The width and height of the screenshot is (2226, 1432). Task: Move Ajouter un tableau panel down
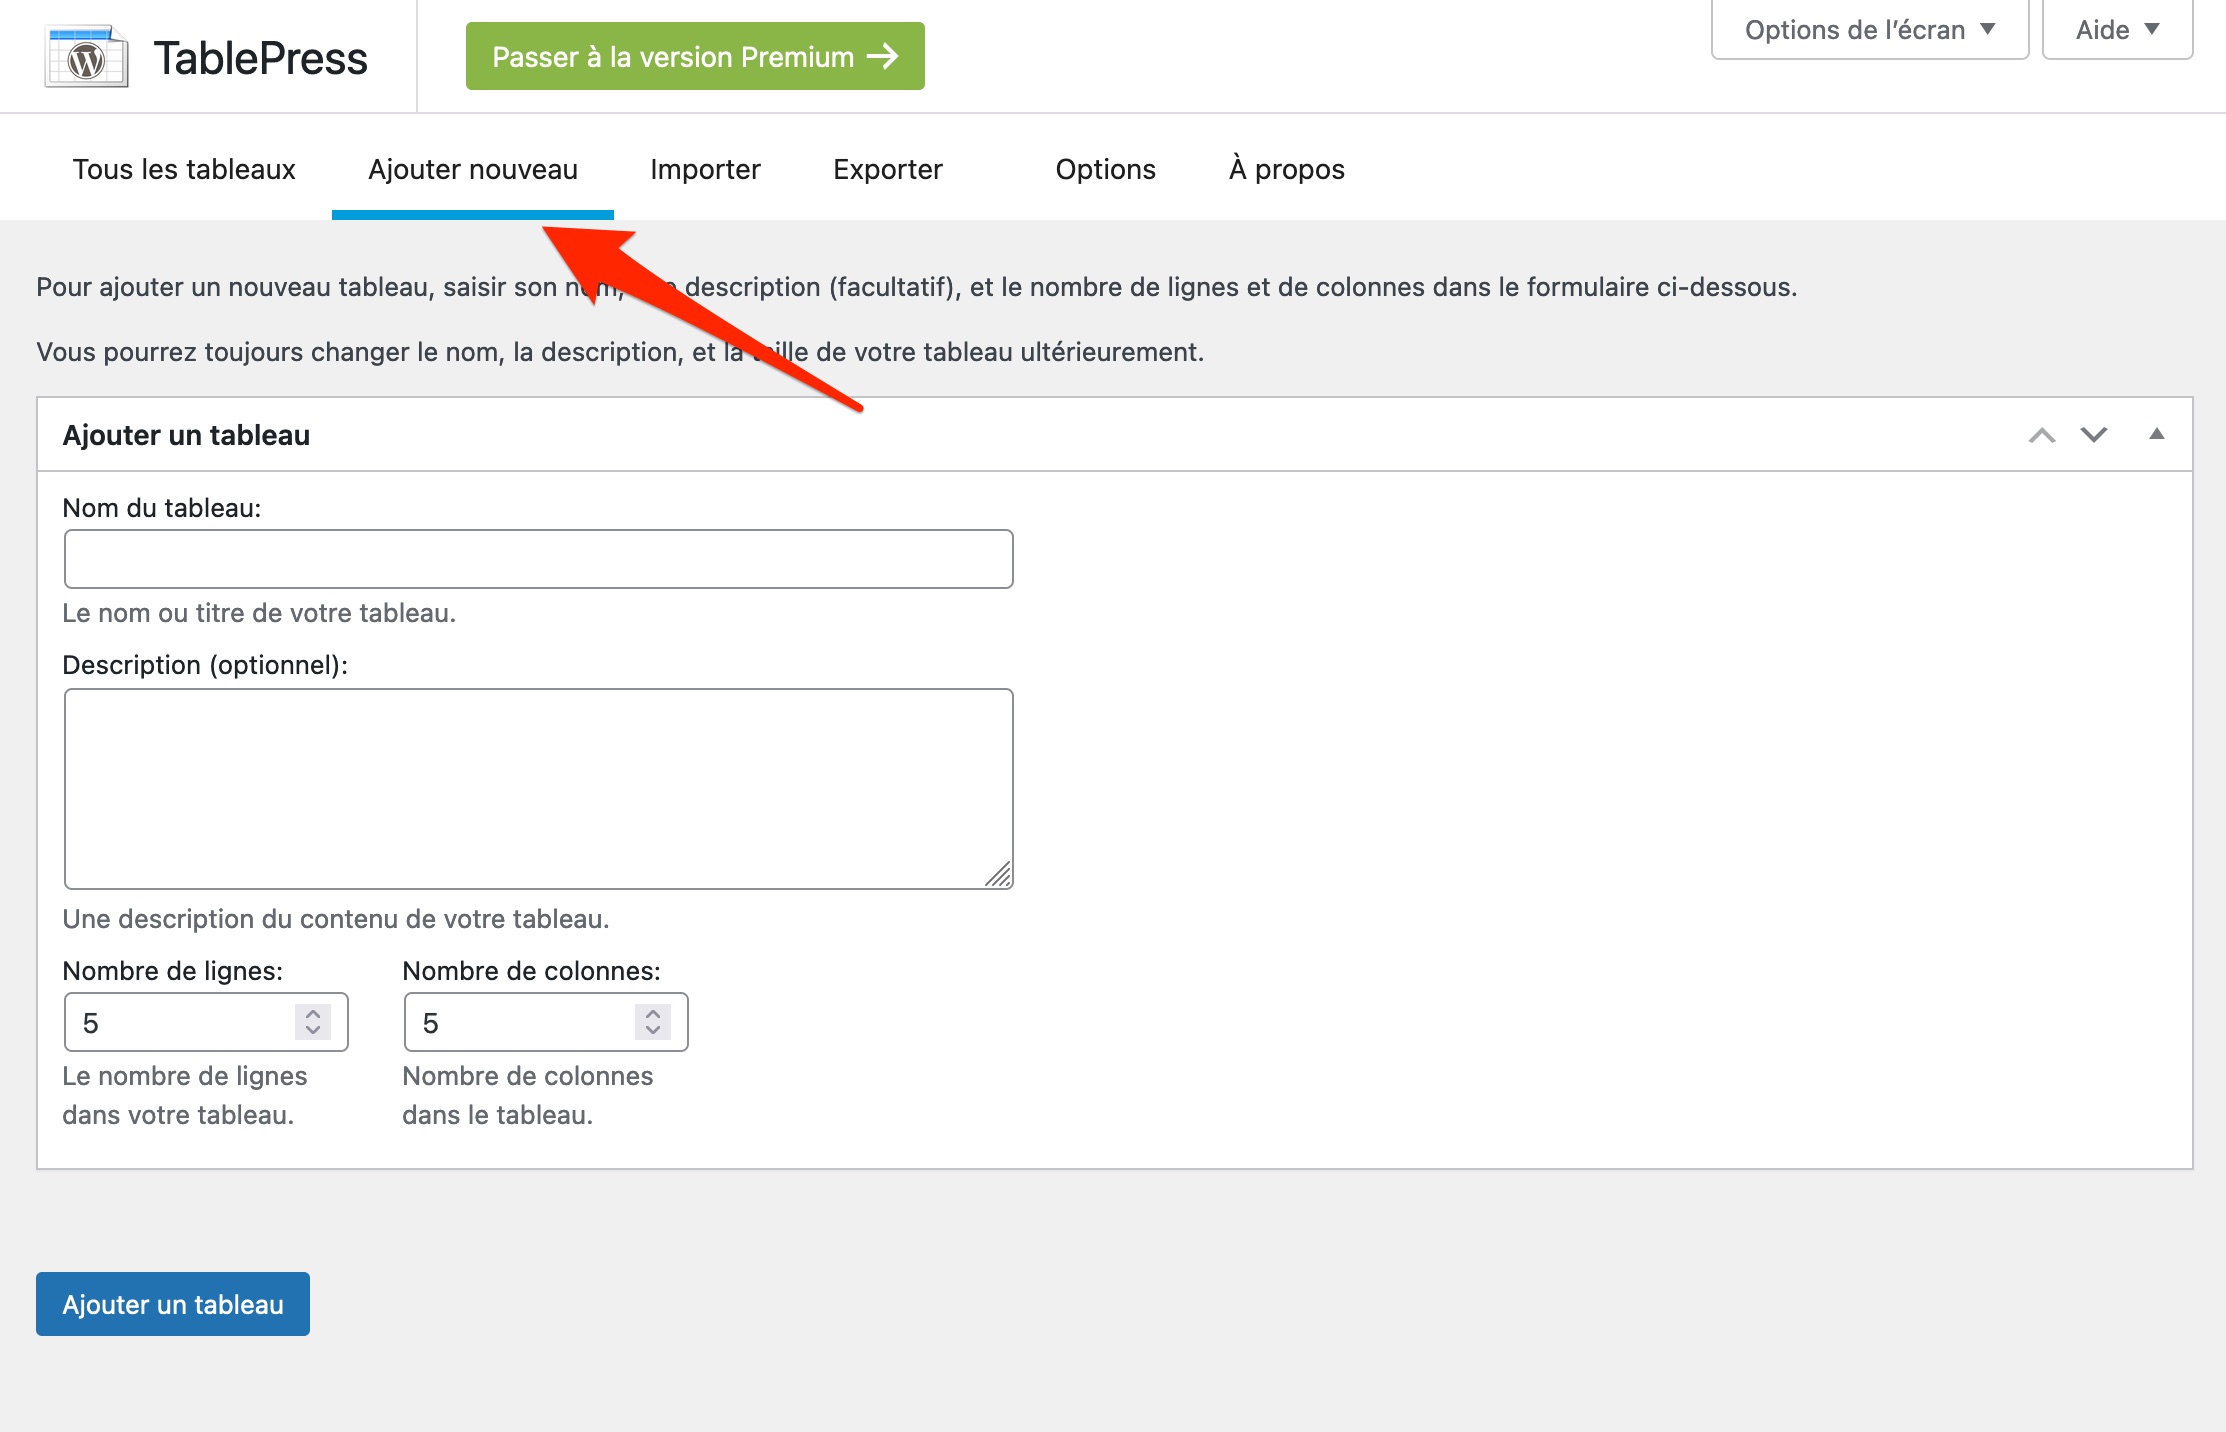(2094, 435)
